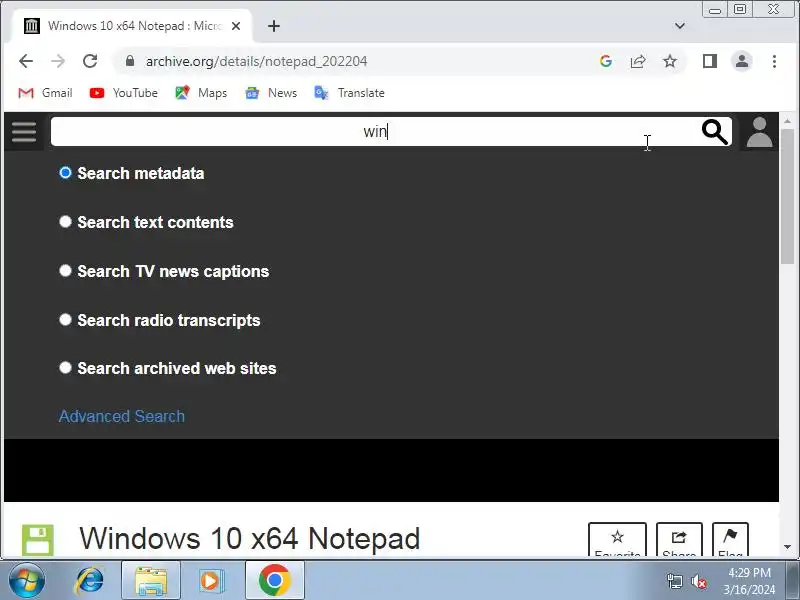Click the green floppy disk software icon
Screen dimensions: 800x600
[38, 539]
